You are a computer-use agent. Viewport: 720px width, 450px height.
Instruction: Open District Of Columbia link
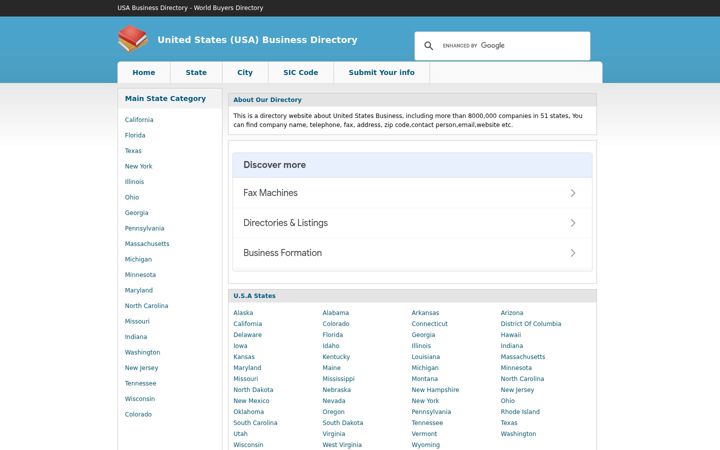click(x=531, y=324)
